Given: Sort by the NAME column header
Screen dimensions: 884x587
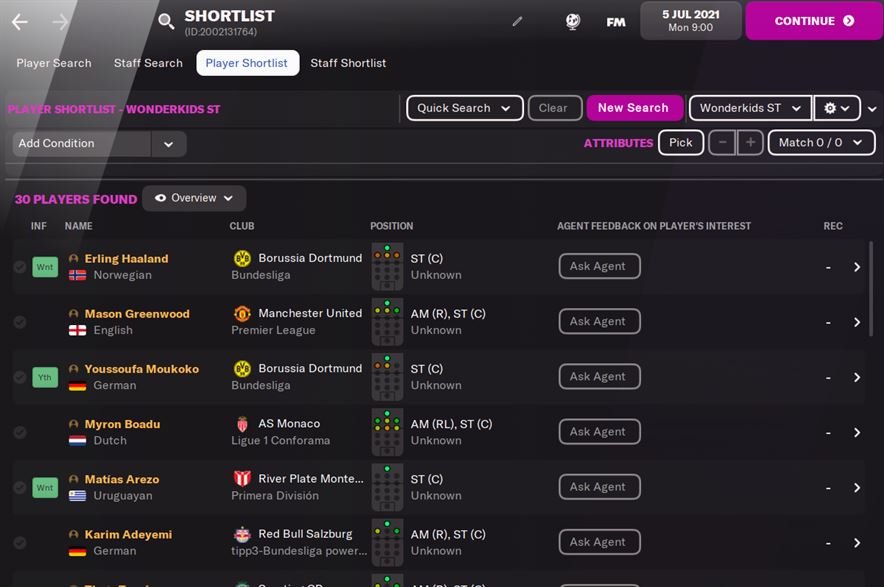Looking at the screenshot, I should [x=78, y=226].
